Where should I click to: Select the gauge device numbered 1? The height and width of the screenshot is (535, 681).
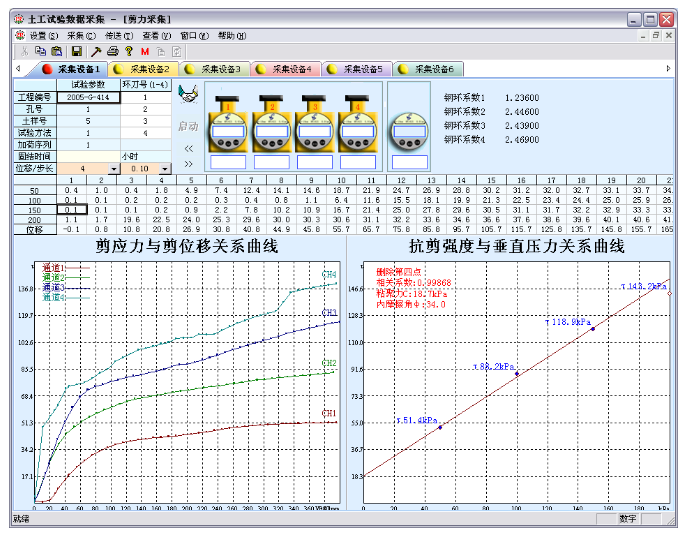click(228, 125)
